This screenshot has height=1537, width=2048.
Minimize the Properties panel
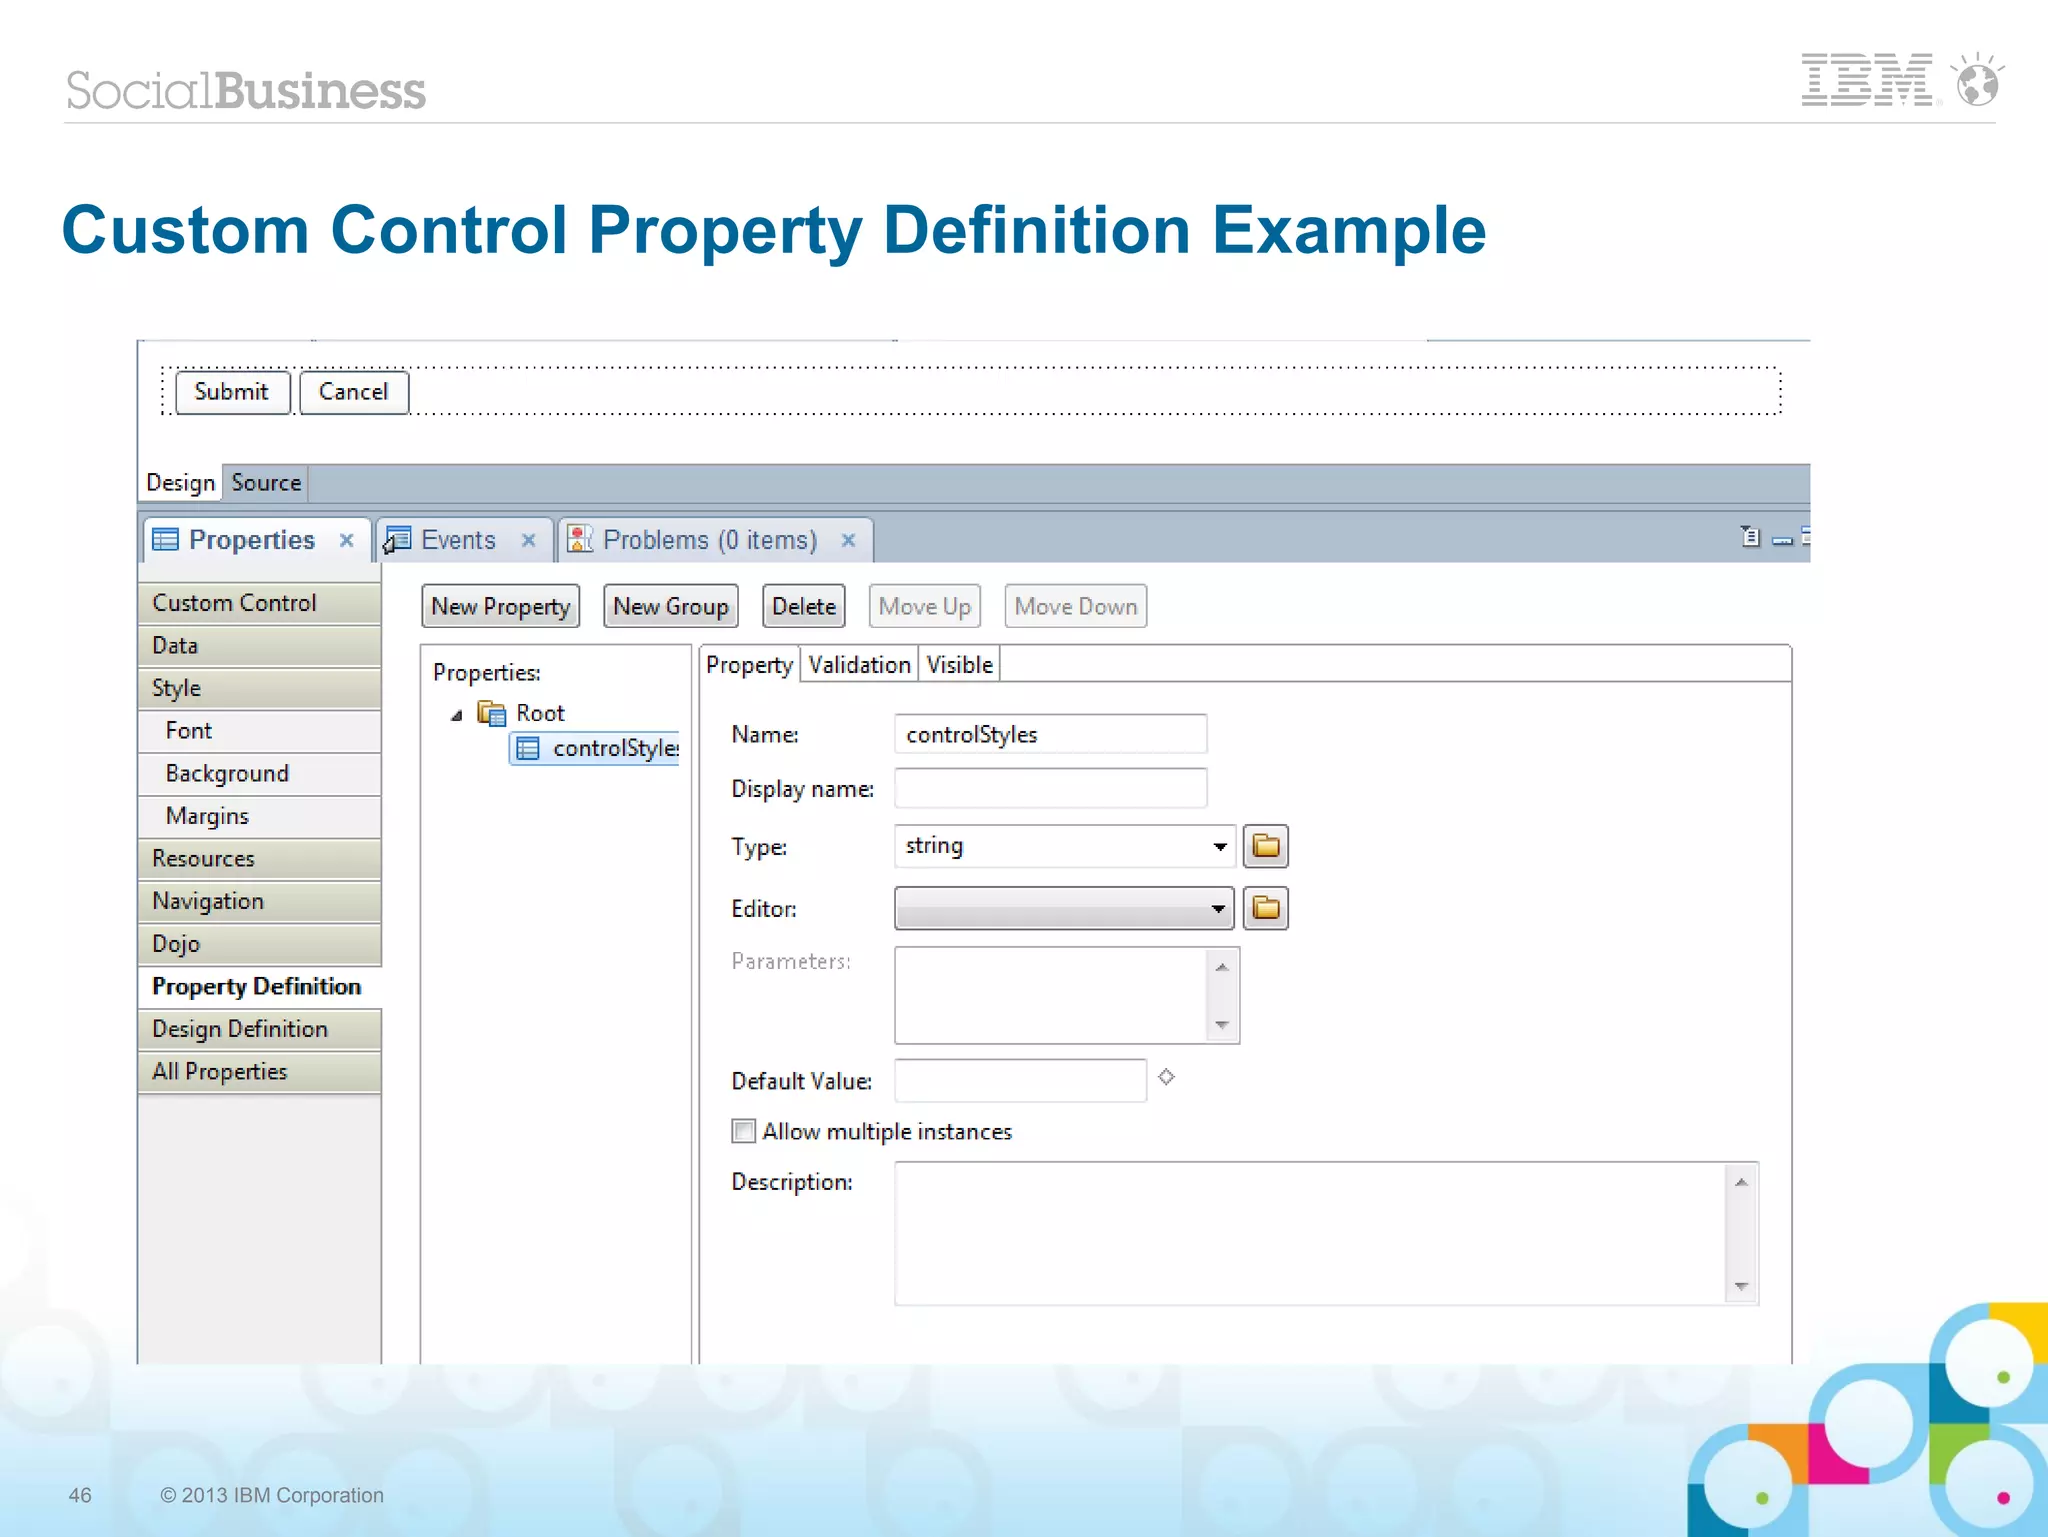[1782, 540]
